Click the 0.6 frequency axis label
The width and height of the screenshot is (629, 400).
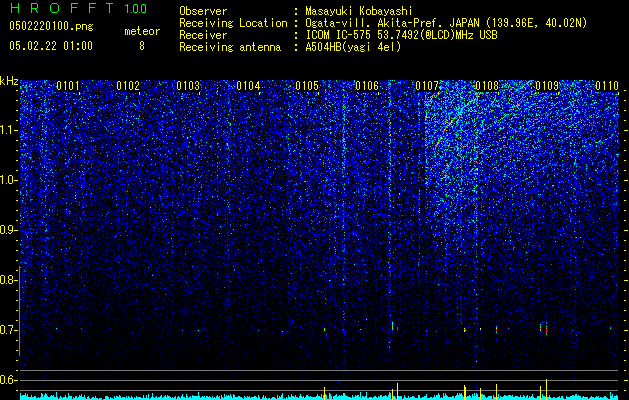tap(8, 380)
